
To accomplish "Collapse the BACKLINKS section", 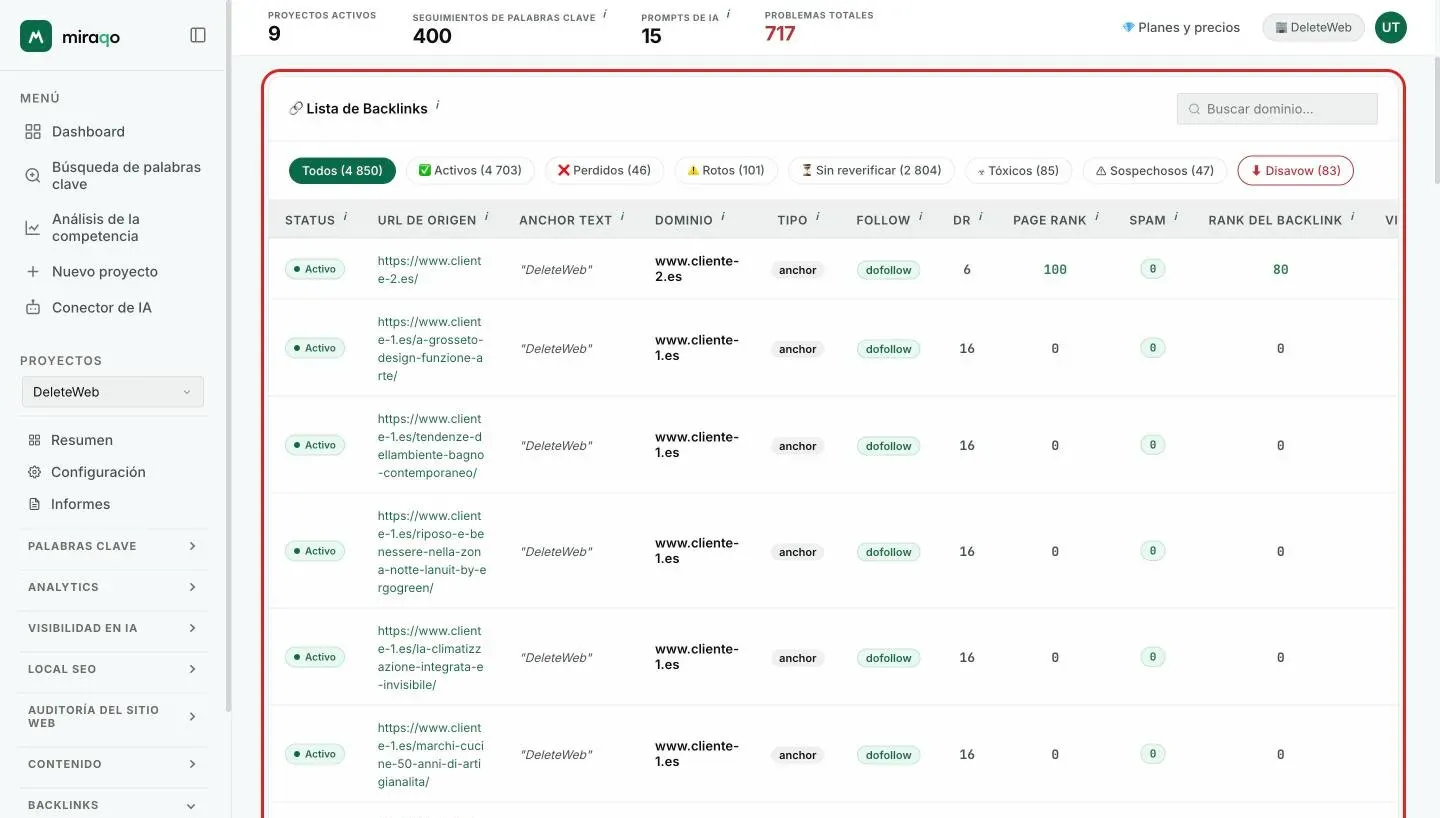I will (114, 805).
